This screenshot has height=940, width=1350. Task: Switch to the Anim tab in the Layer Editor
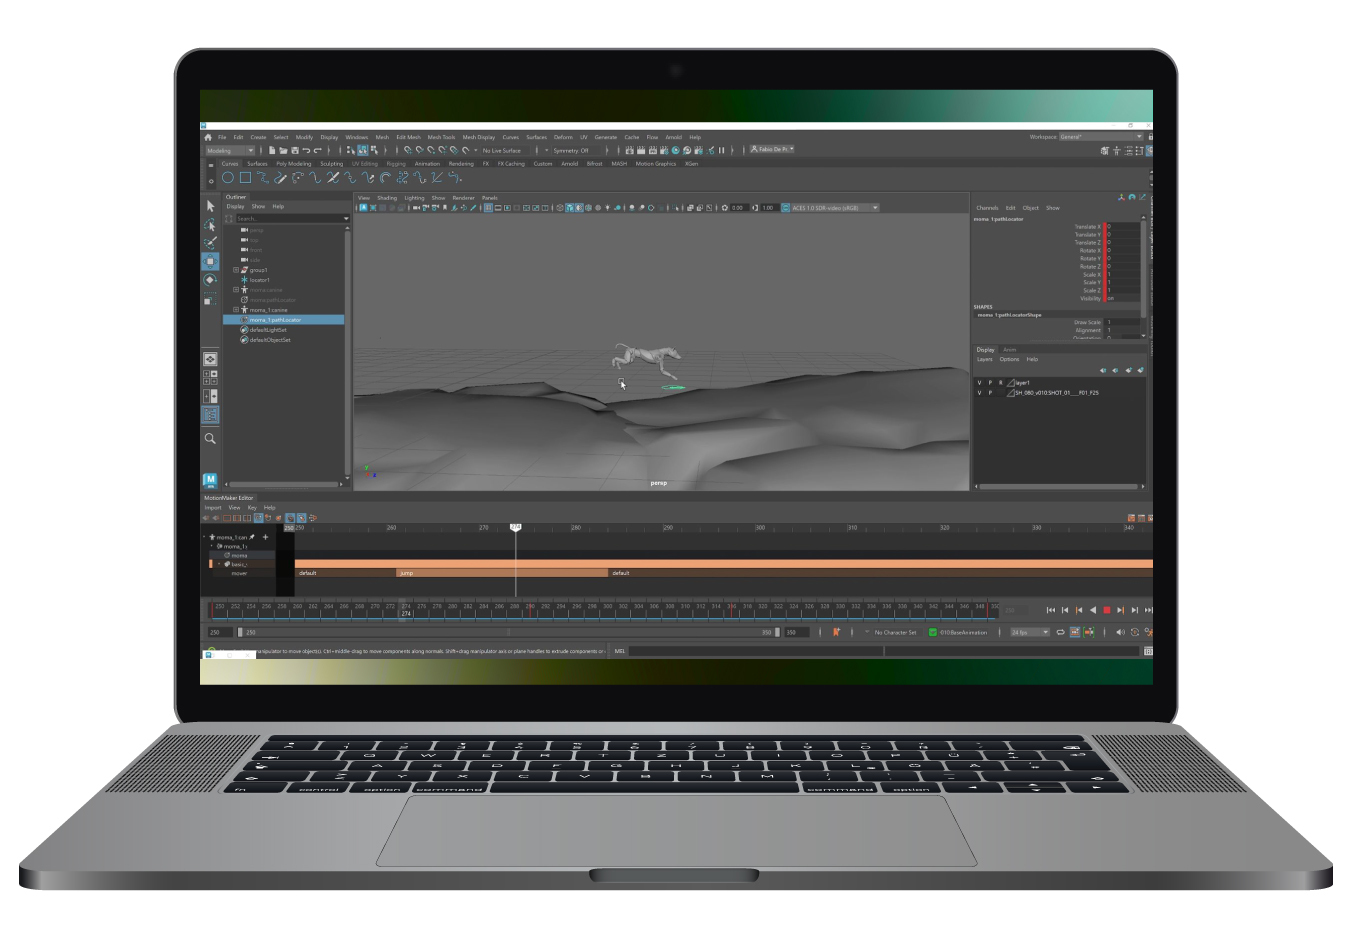coord(1010,349)
